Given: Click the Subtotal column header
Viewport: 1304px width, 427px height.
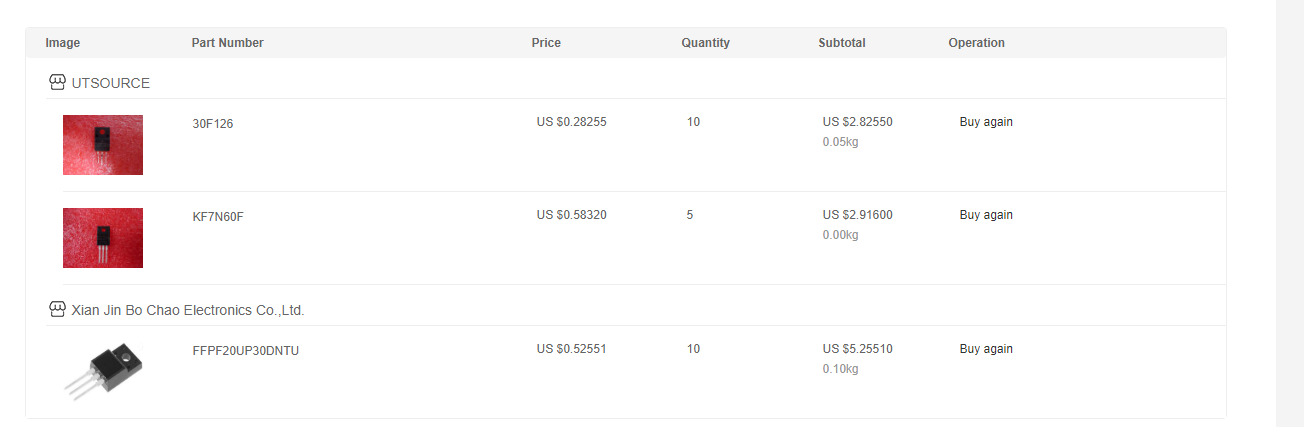Looking at the screenshot, I should [x=842, y=43].
